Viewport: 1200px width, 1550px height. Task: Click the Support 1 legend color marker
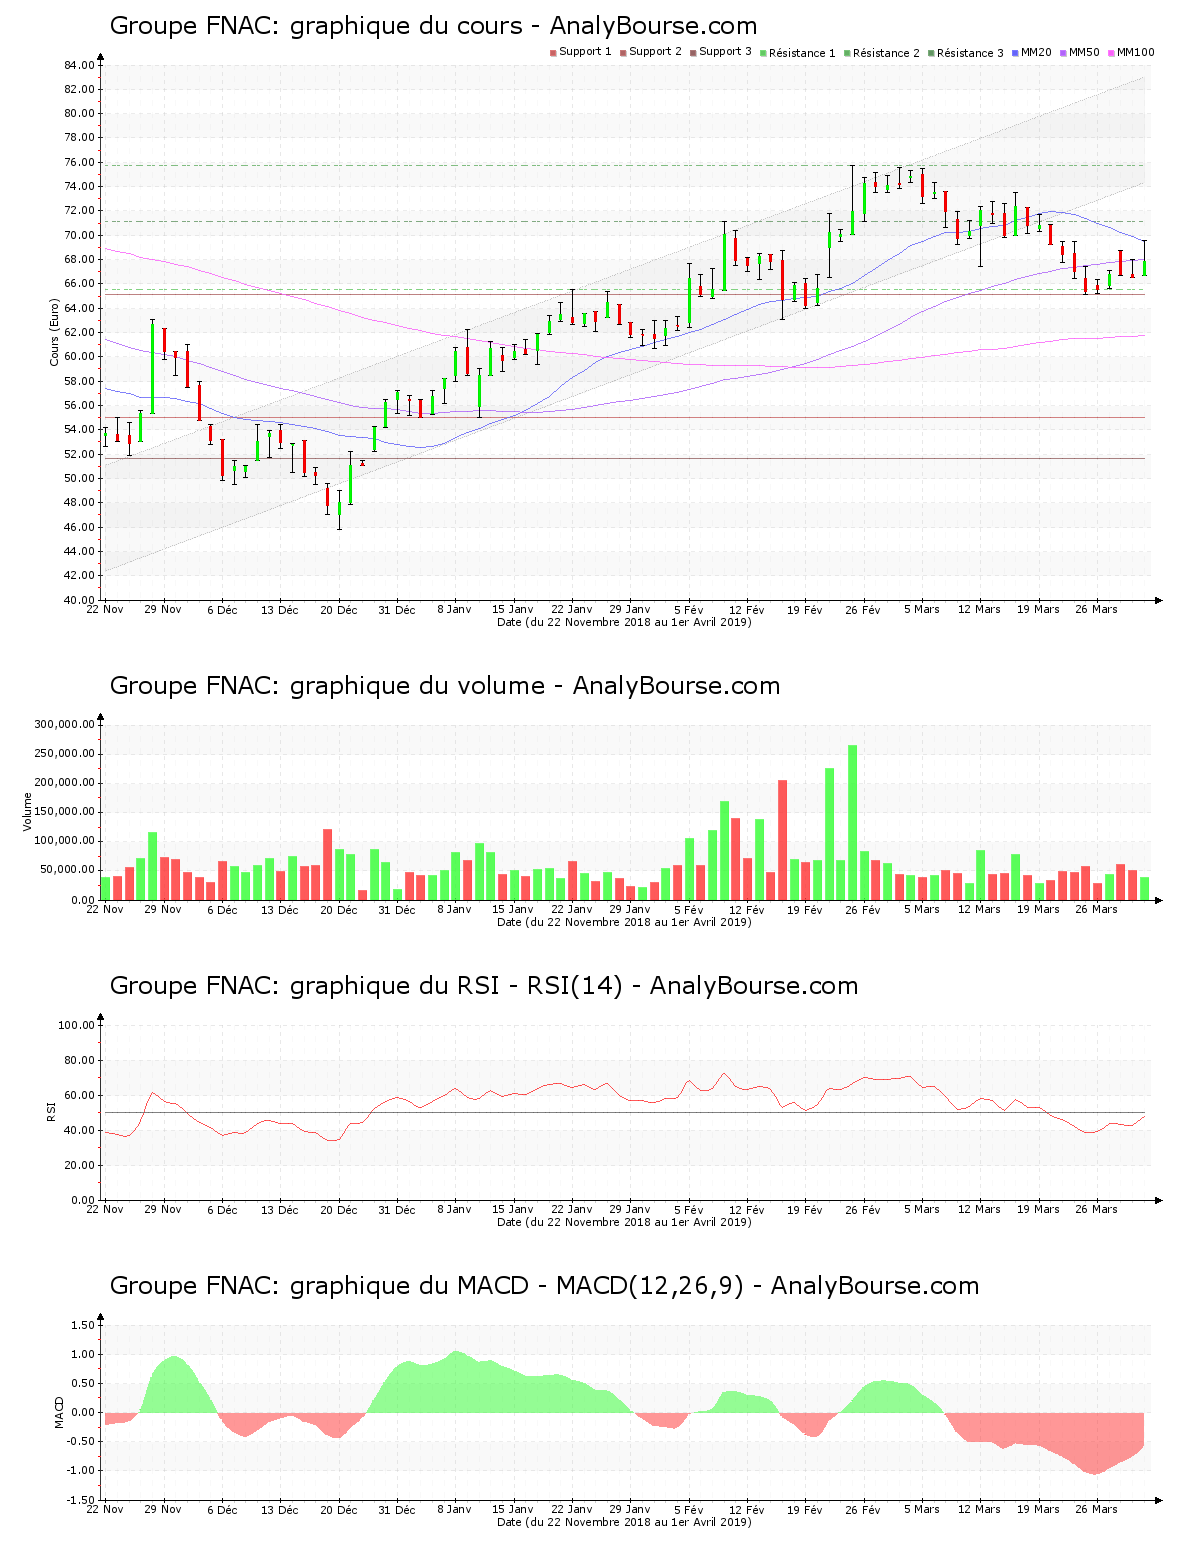[x=553, y=52]
